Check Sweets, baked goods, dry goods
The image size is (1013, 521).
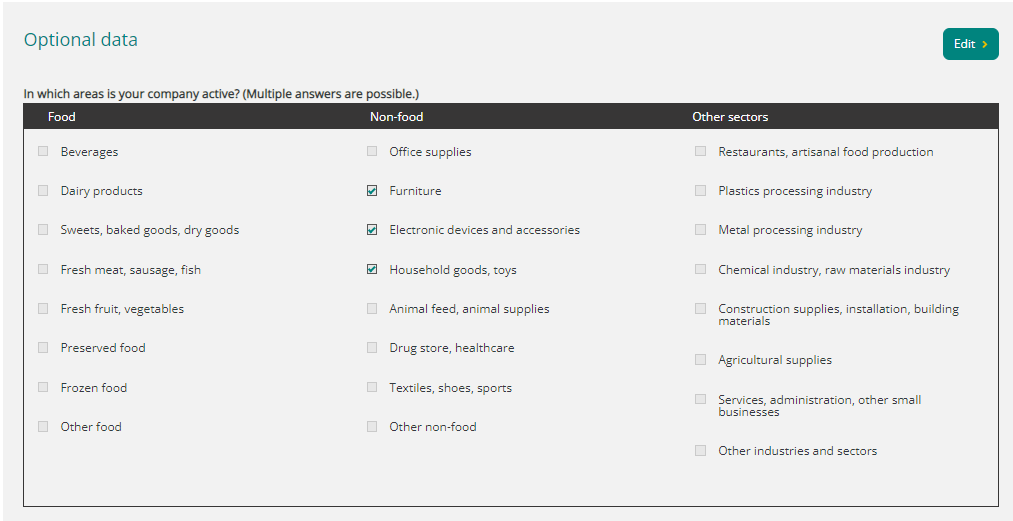(x=43, y=229)
